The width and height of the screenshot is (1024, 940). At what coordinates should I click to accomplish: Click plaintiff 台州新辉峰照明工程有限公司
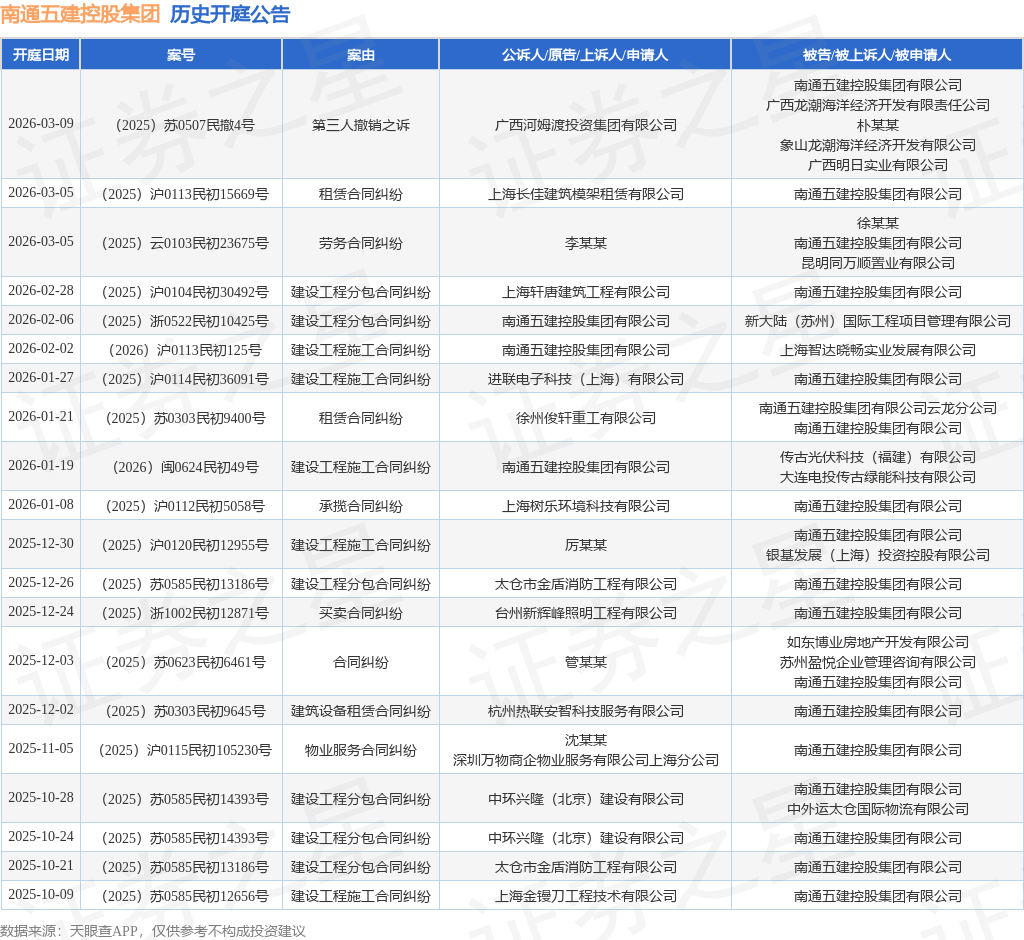pyautogui.click(x=585, y=613)
